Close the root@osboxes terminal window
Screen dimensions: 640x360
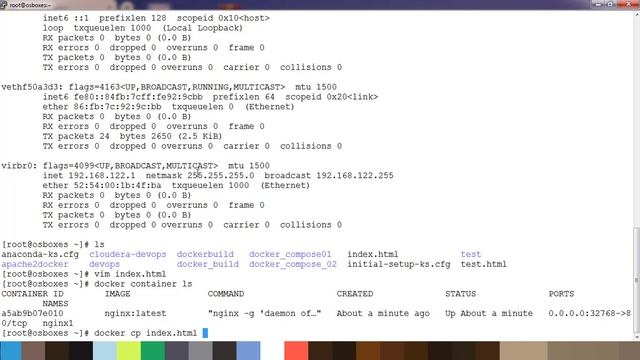click(x=628, y=4)
